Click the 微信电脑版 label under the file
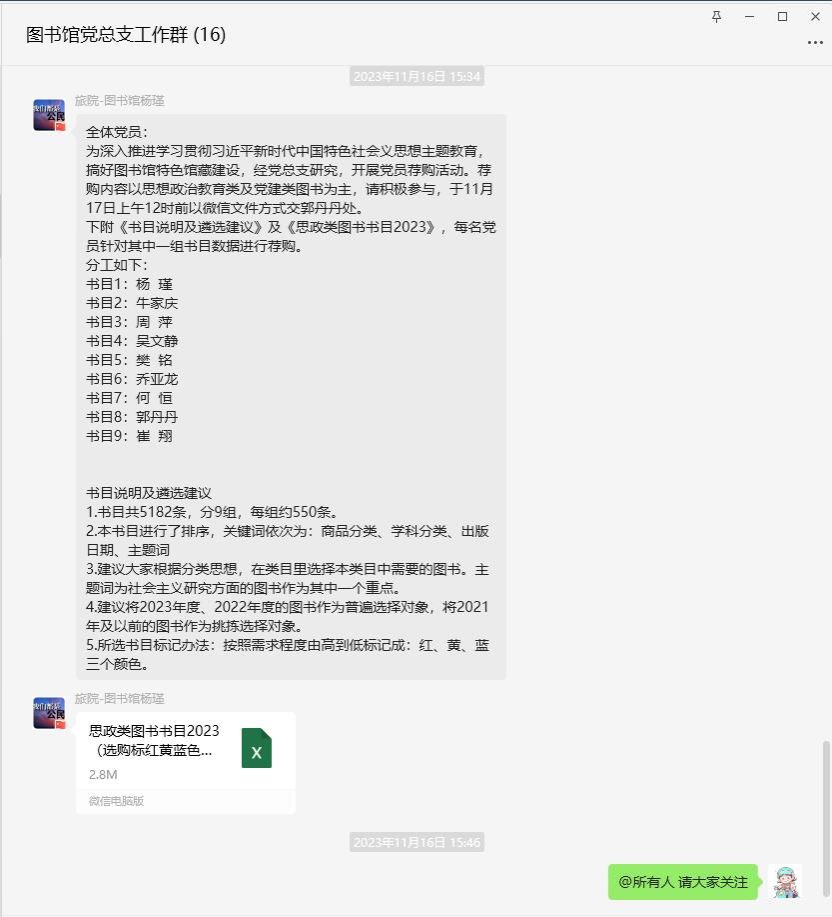 (116, 801)
